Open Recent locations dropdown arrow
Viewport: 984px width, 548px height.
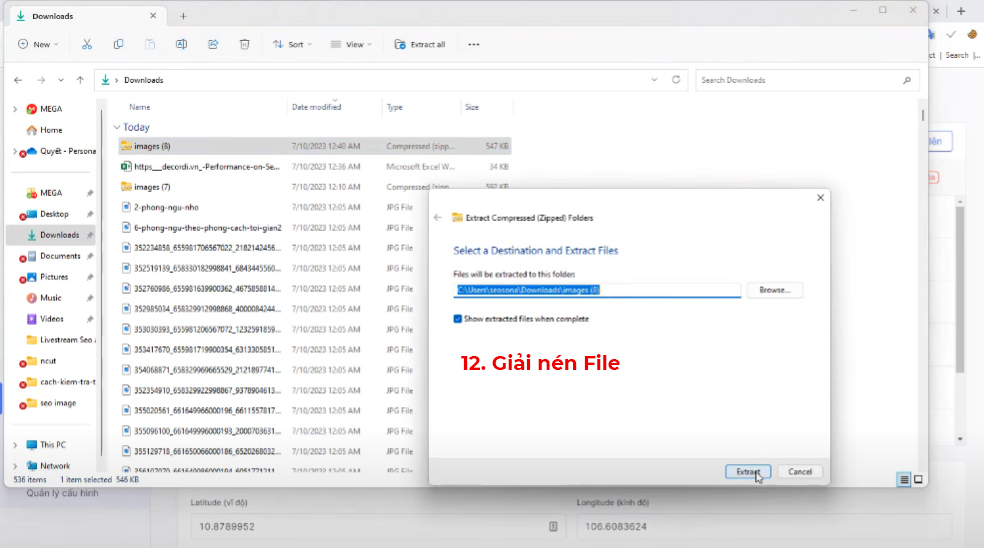(x=61, y=80)
